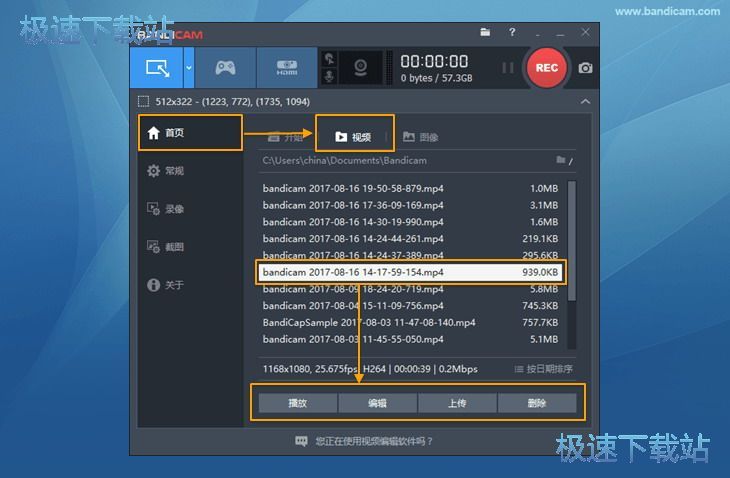Open folder icon beside the path
Viewport: 730px width, 478px height.
[x=561, y=160]
